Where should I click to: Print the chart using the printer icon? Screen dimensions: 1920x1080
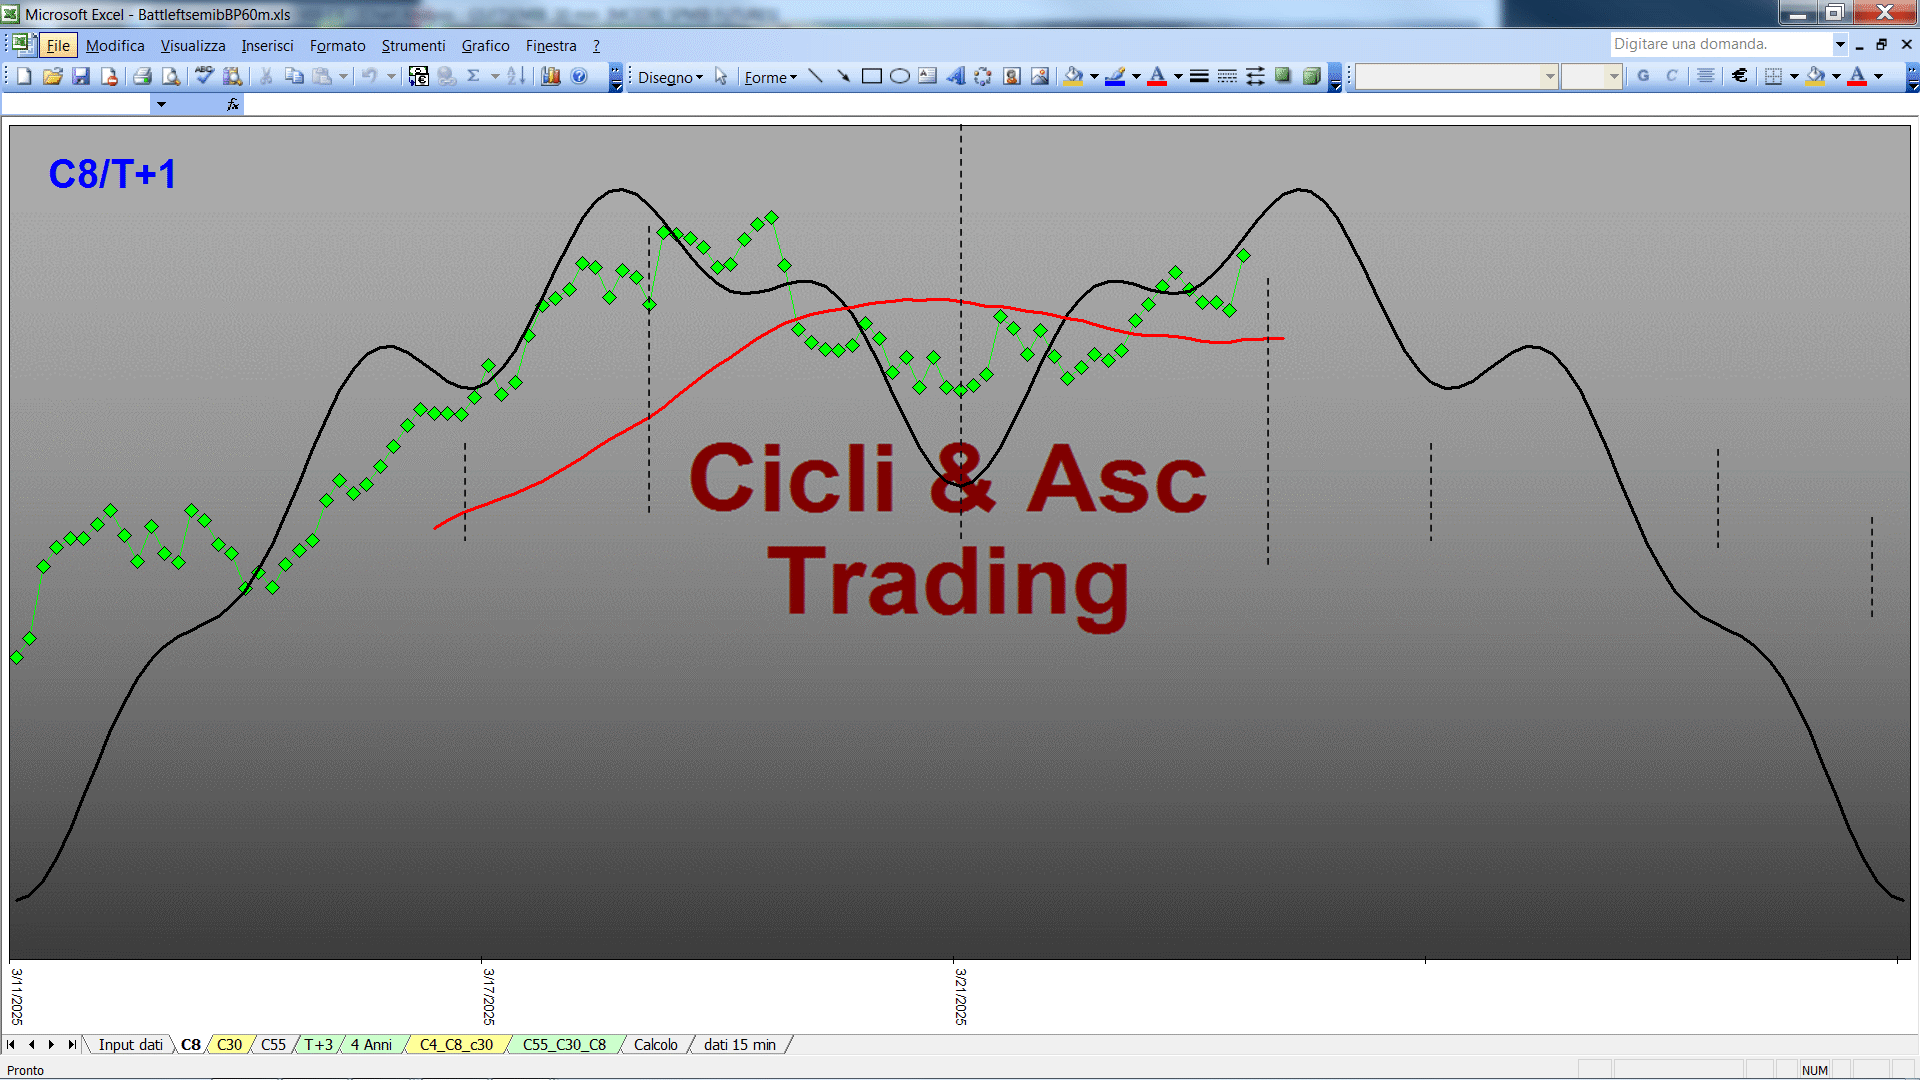click(x=143, y=76)
